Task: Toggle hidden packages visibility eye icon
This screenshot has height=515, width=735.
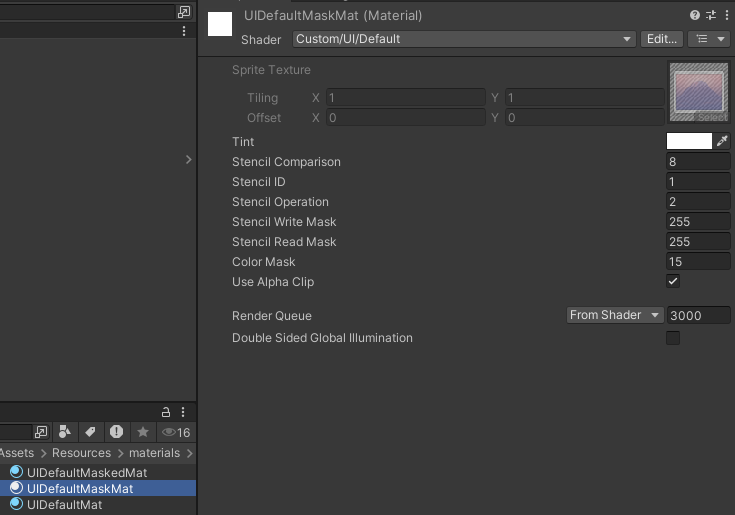Action: point(176,432)
